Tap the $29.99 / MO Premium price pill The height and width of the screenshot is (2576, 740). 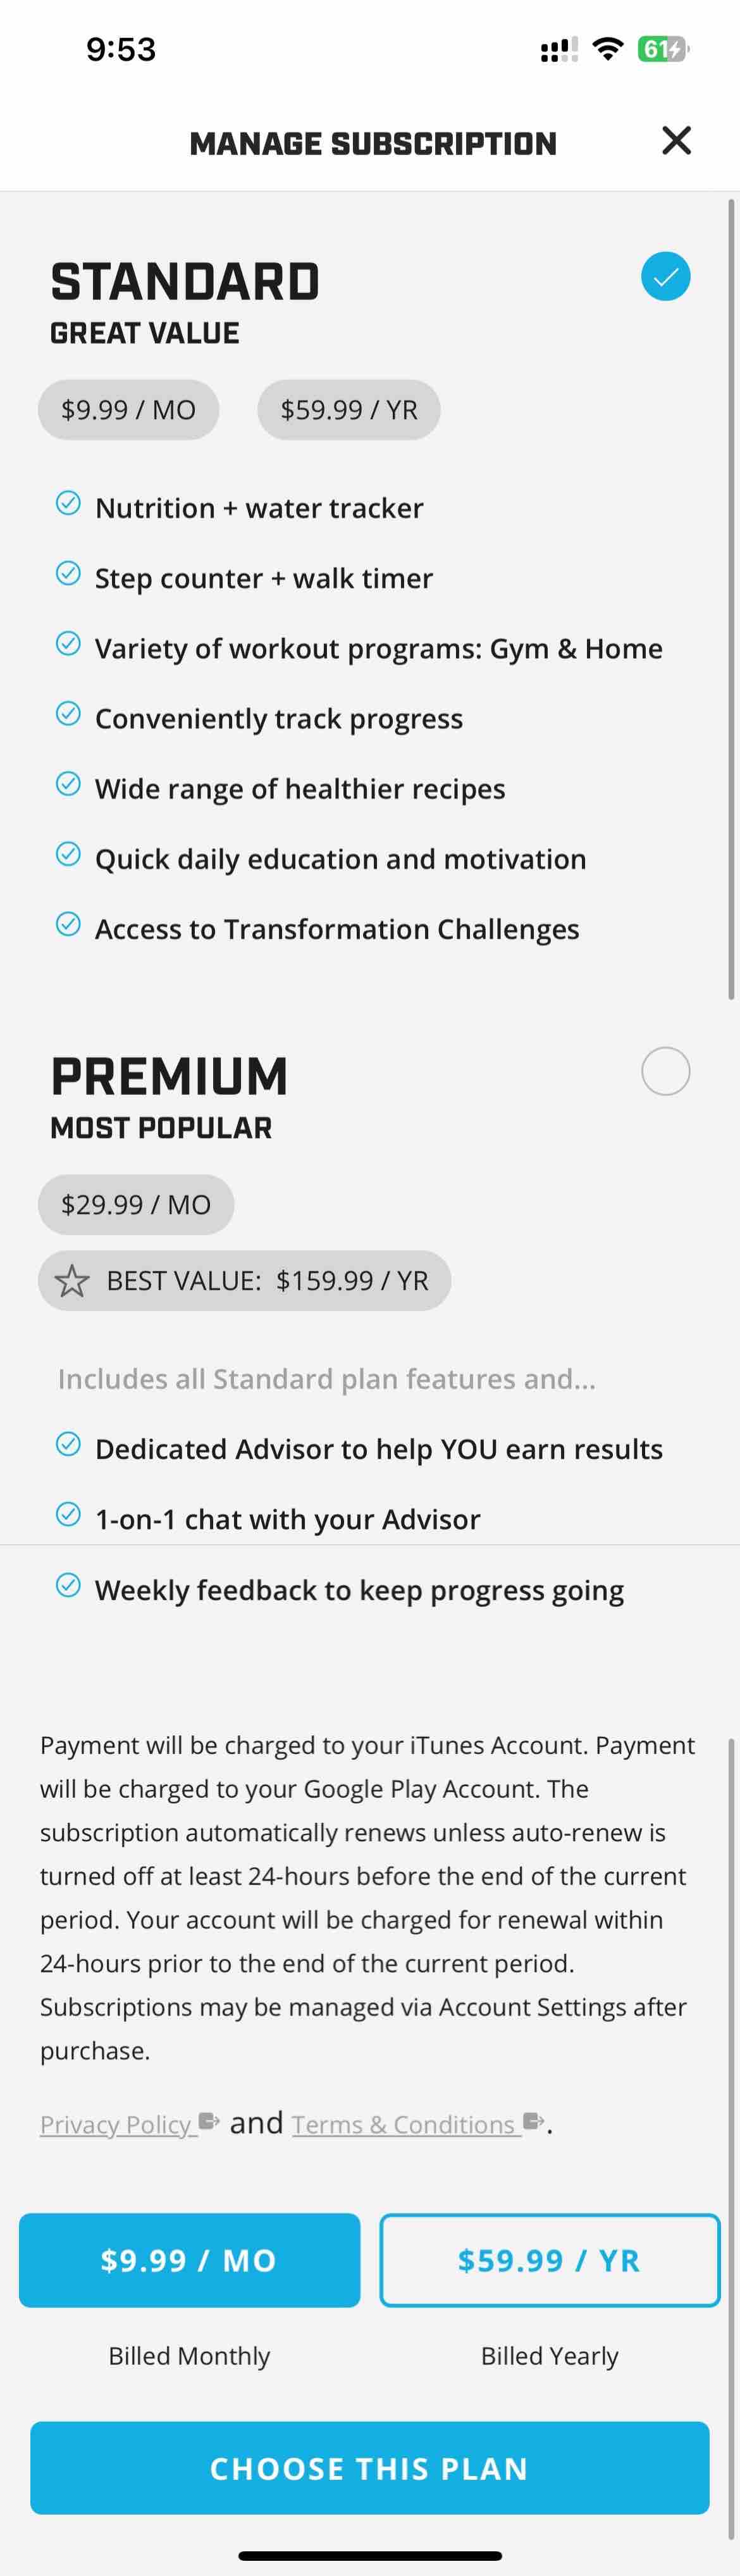click(136, 1204)
